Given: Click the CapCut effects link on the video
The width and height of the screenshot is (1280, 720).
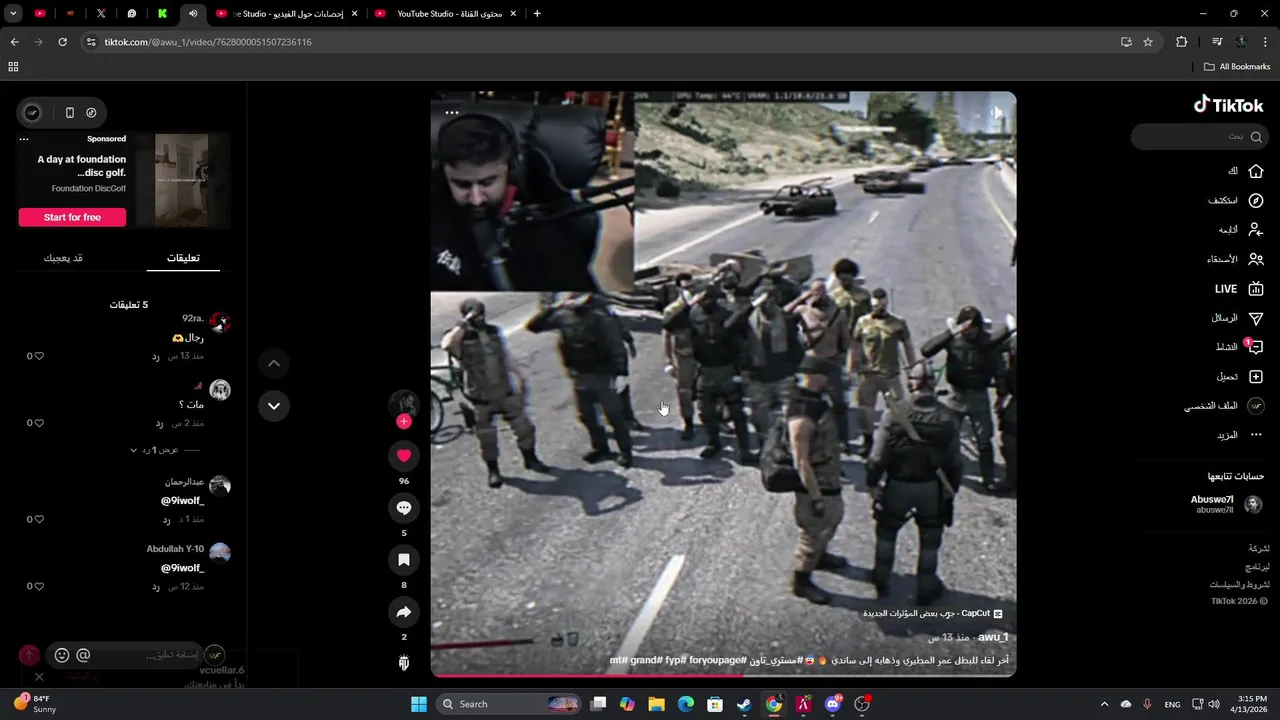Looking at the screenshot, I should click(932, 613).
